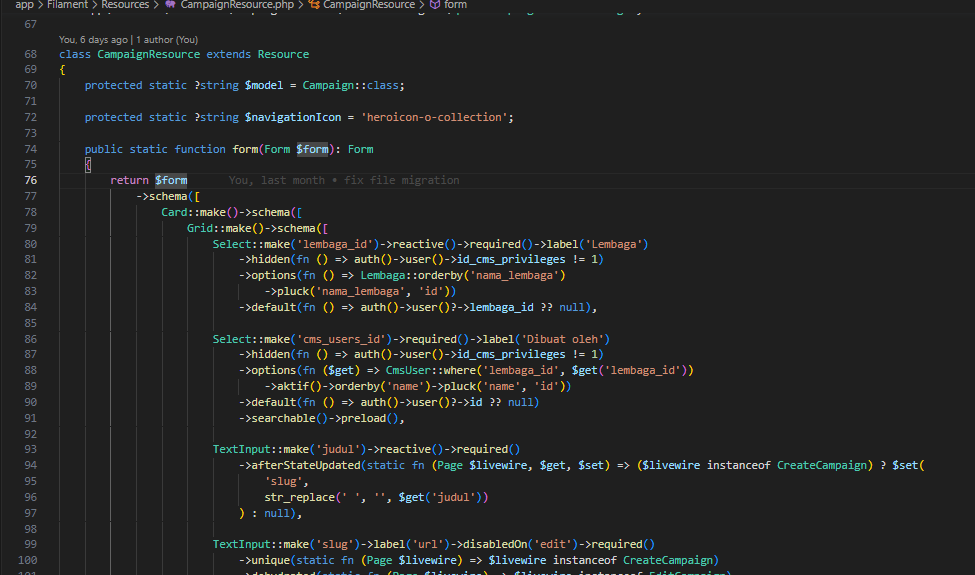This screenshot has height=575, width=975.
Task: Click CreateCampaign on line 94
Action: point(821,466)
